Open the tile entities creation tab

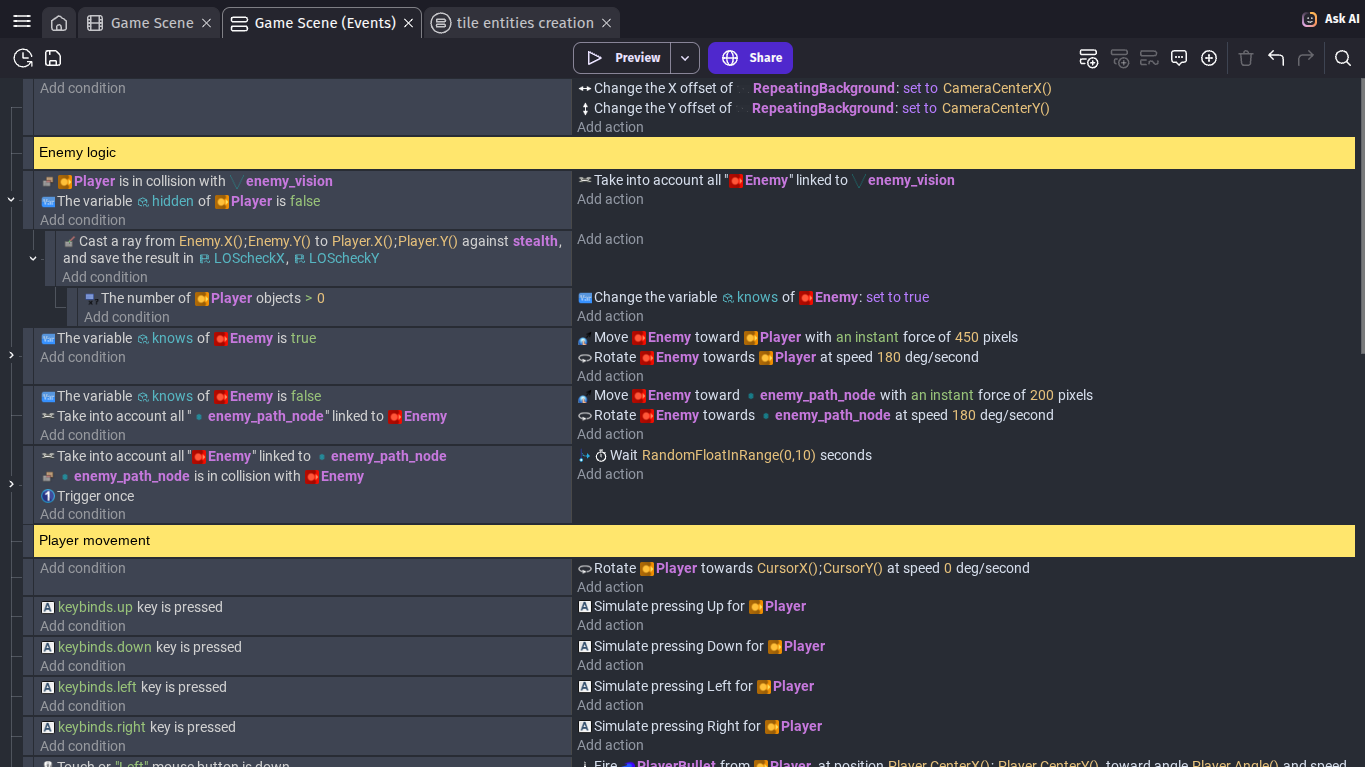tap(524, 23)
